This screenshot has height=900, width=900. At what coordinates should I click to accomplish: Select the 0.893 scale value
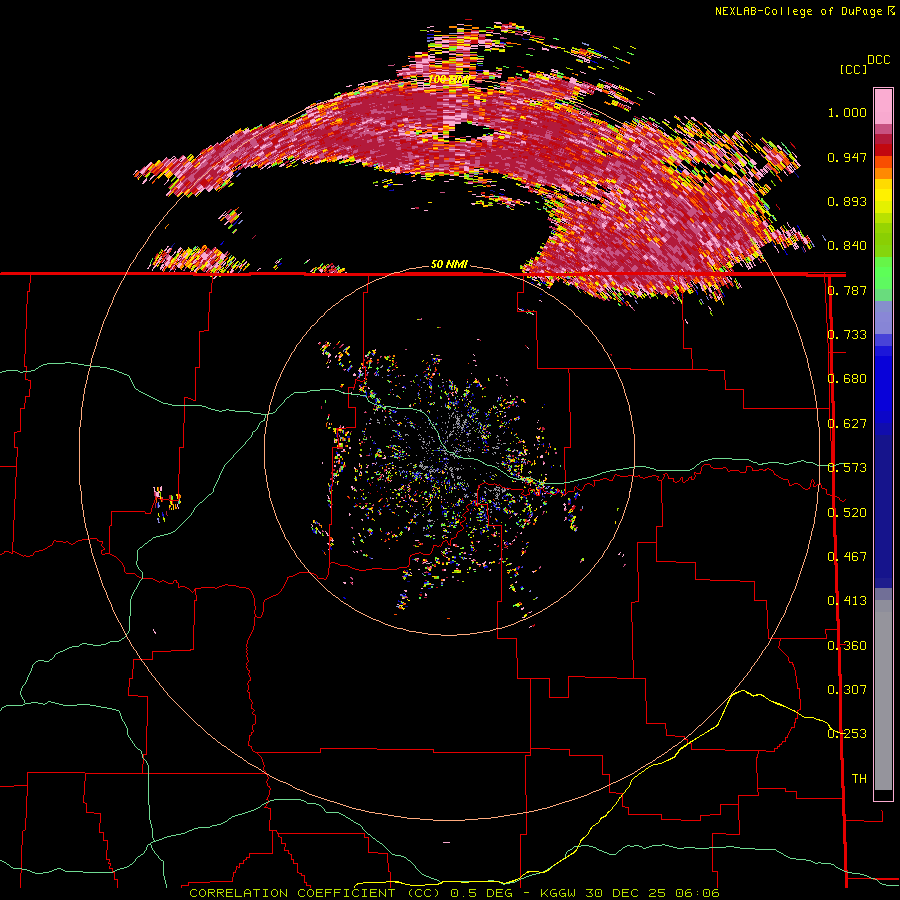pos(847,201)
